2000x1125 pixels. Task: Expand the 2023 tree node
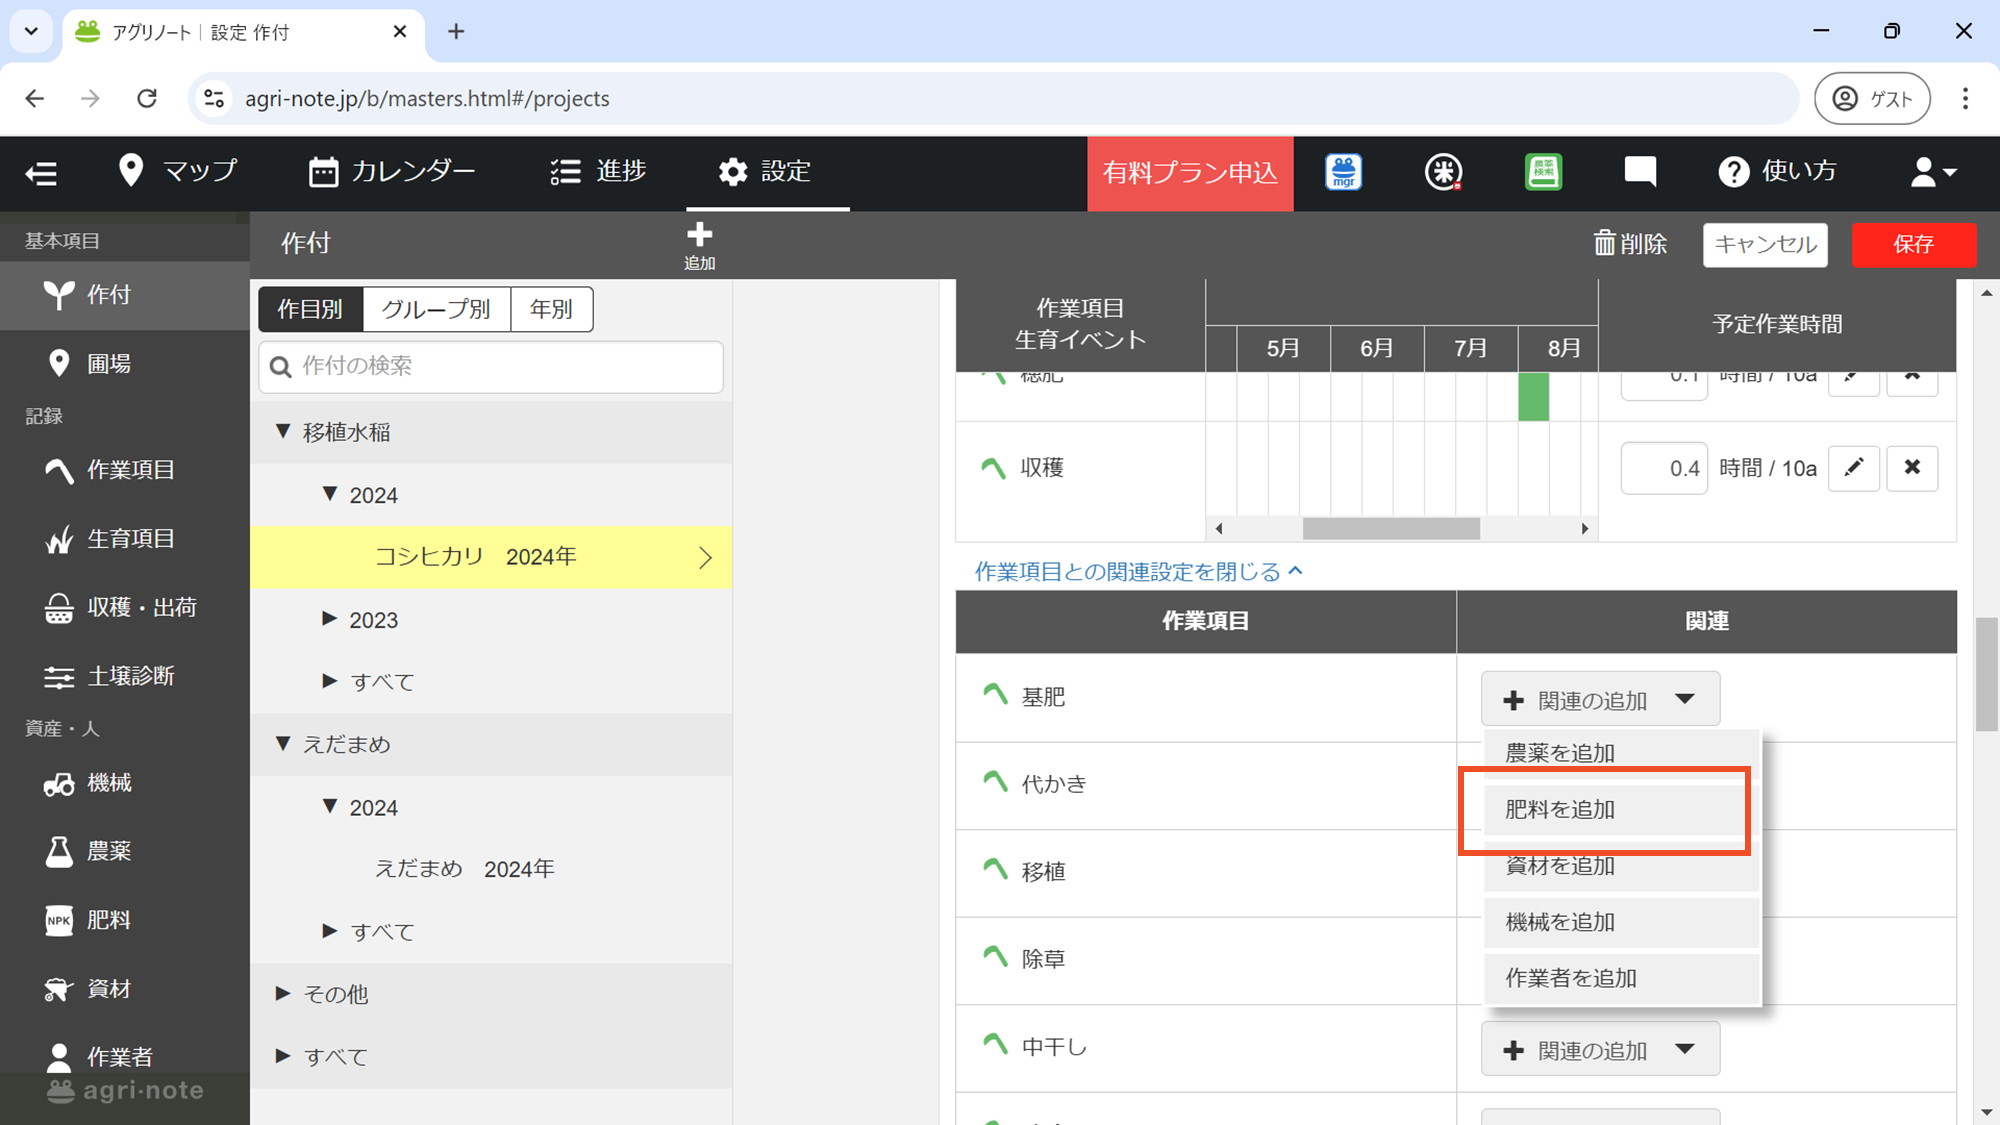329,619
